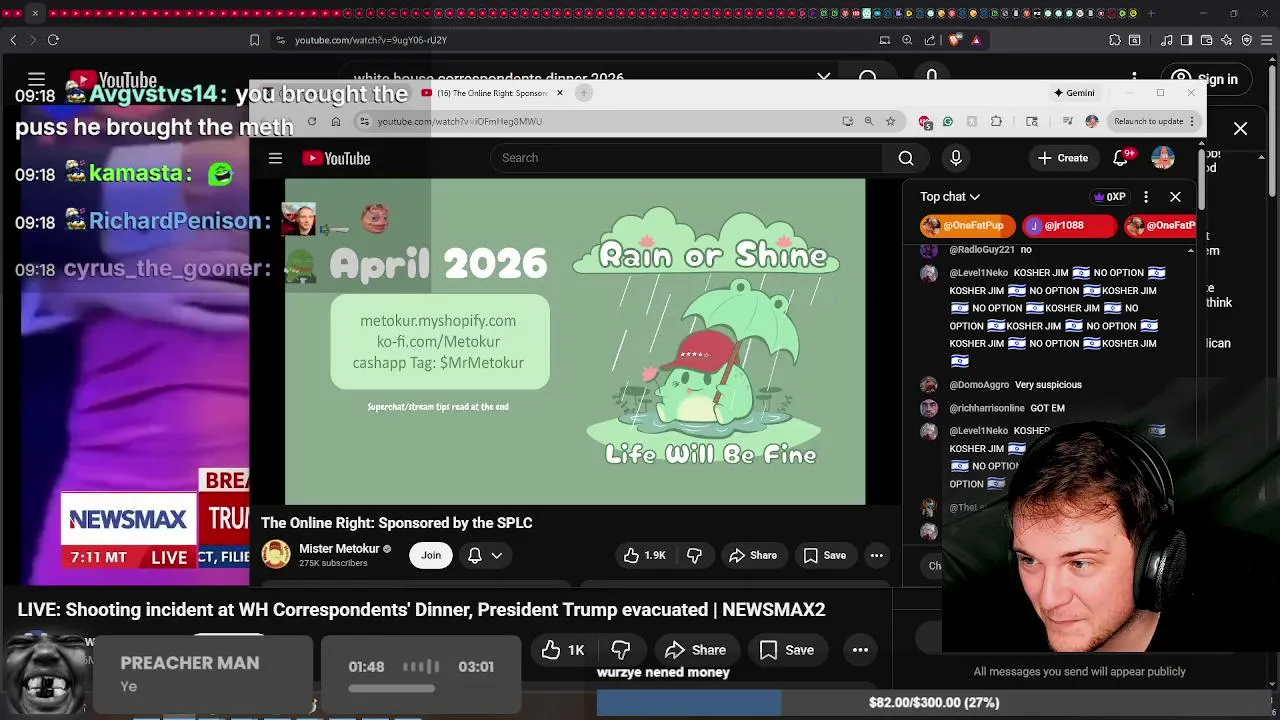
Task: Expand notification options chevron beside Join
Action: (496, 555)
